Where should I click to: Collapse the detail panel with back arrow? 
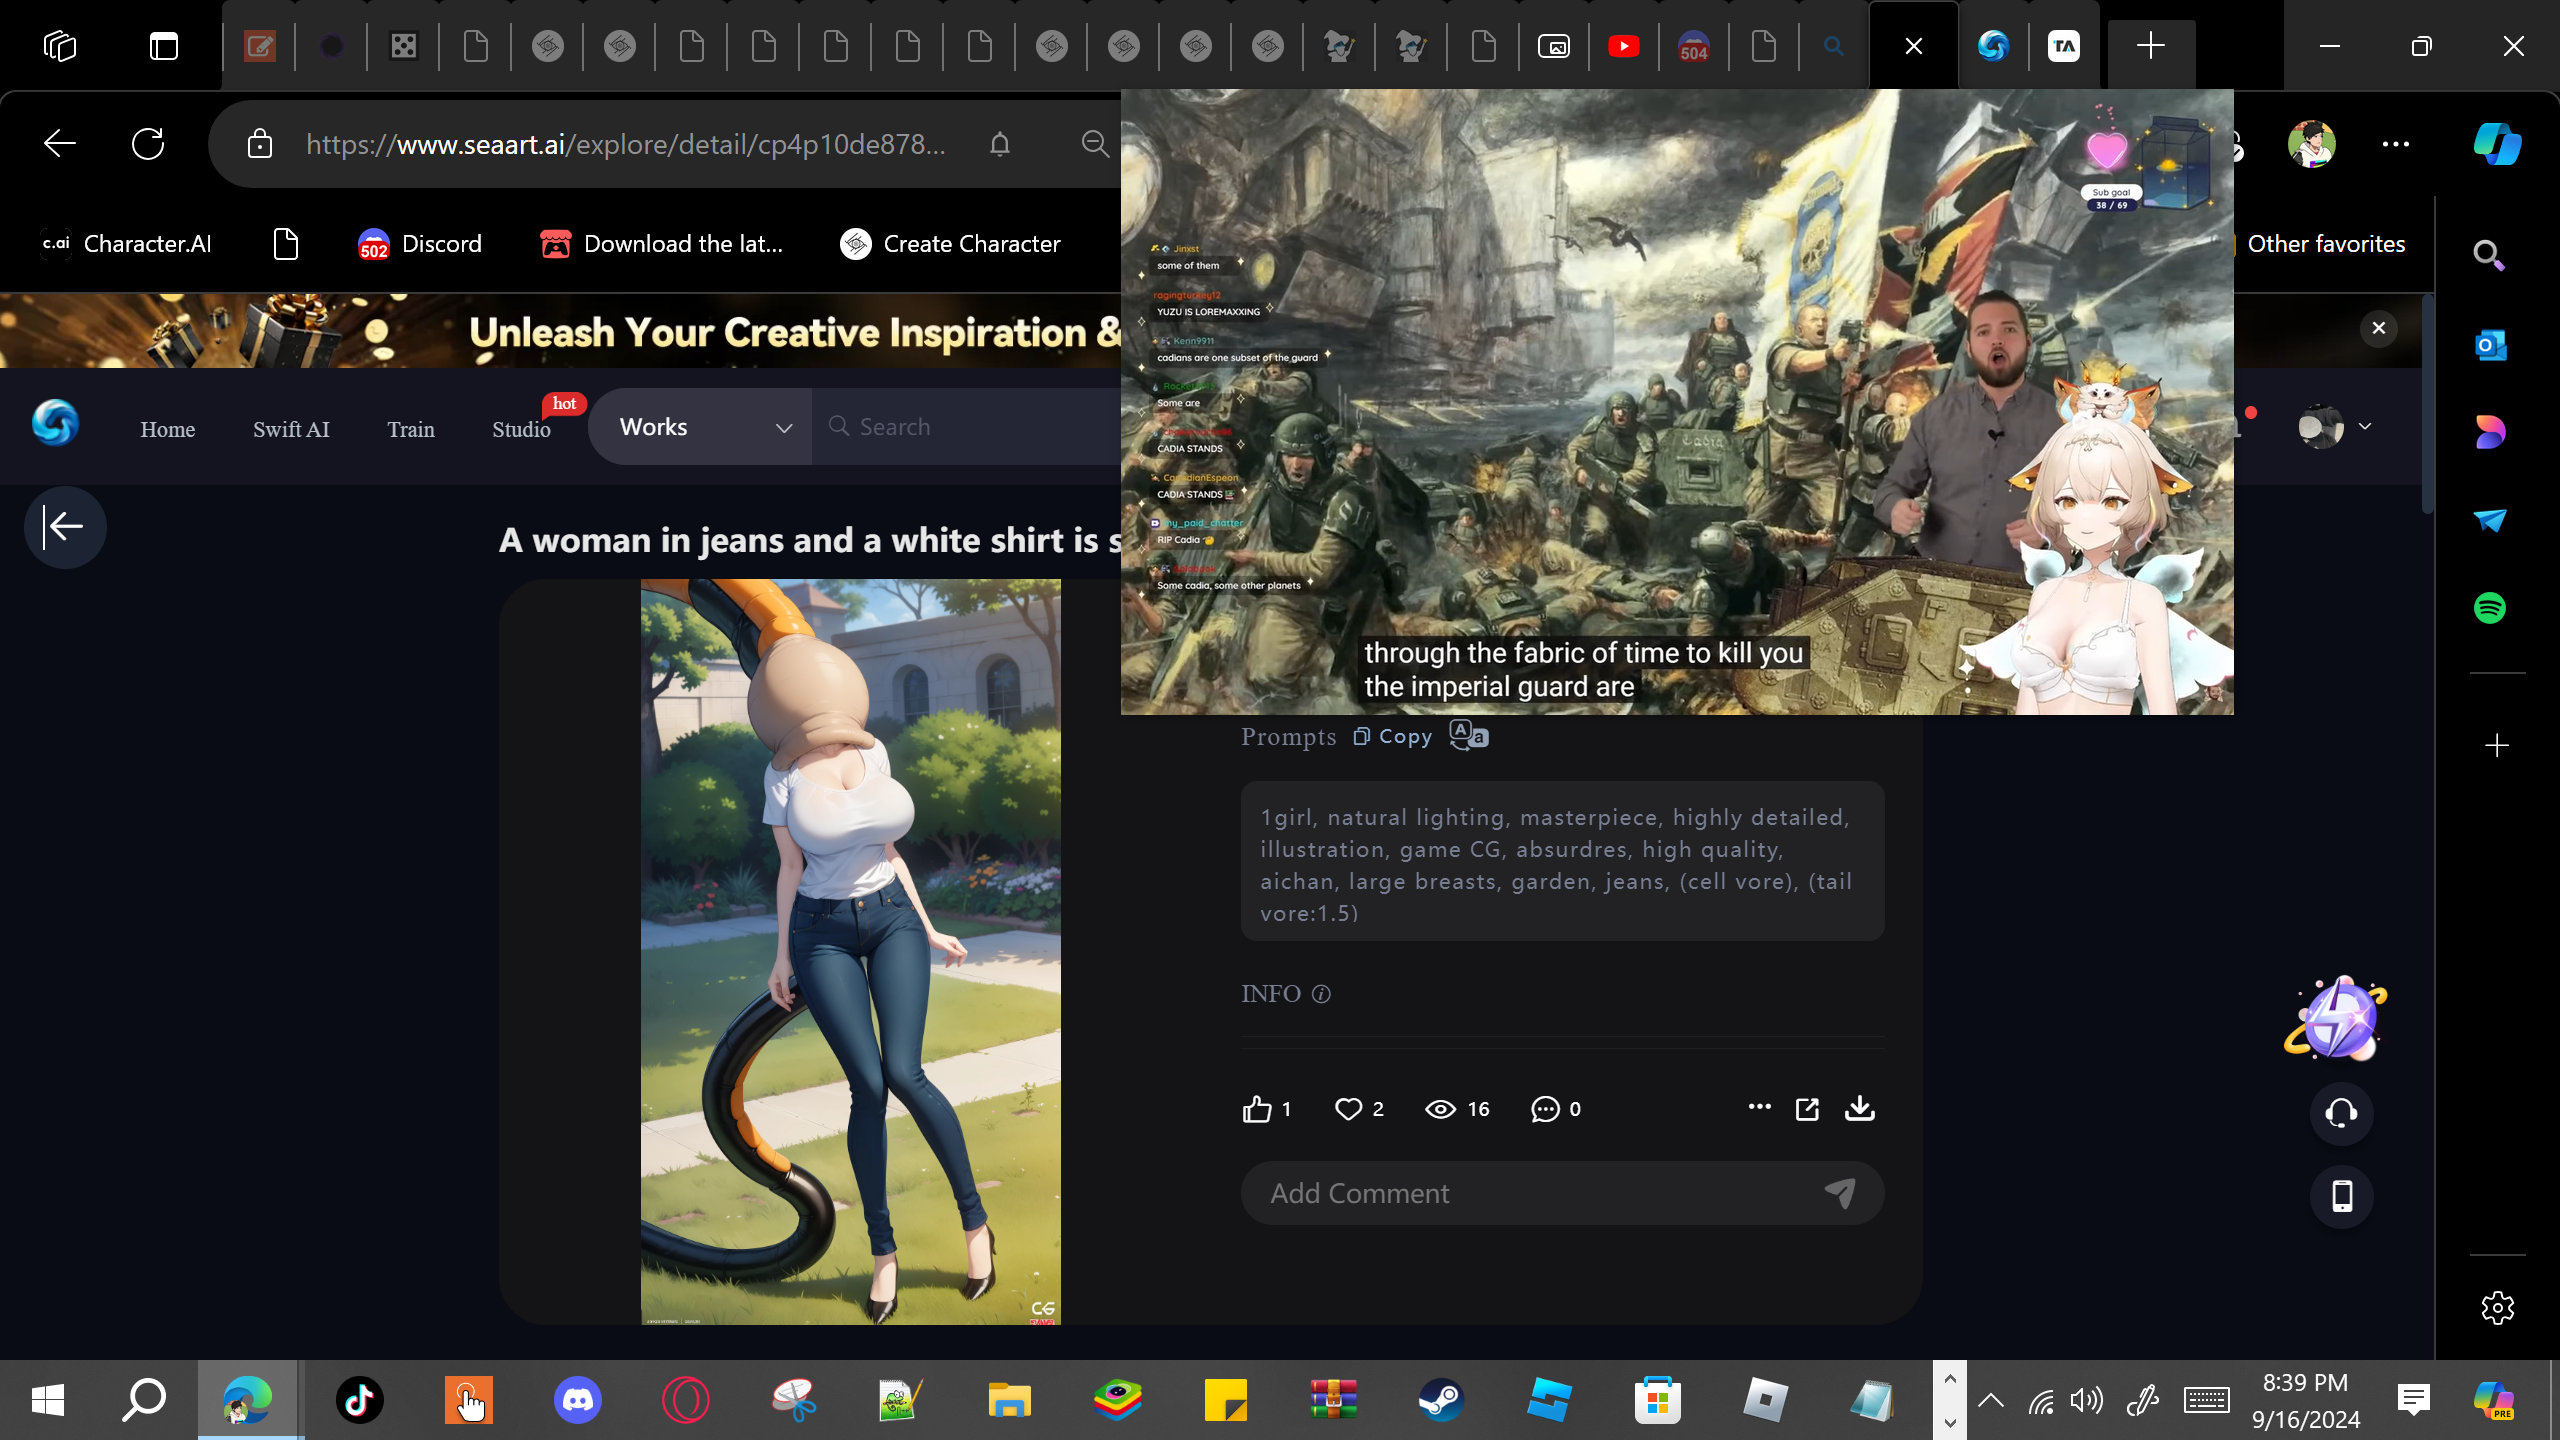(x=65, y=527)
